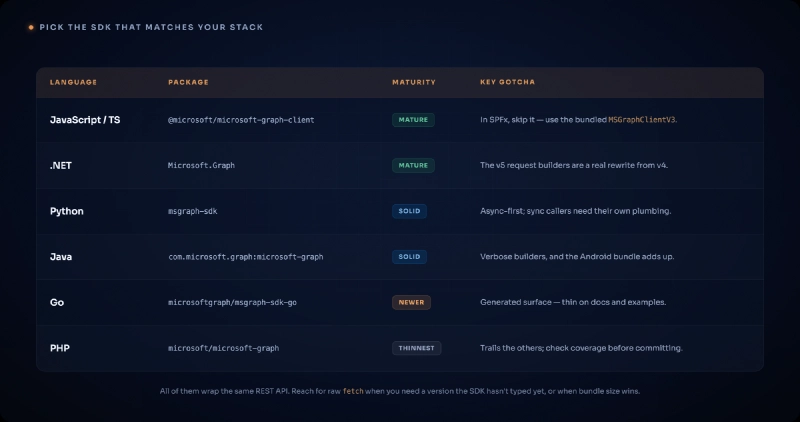Viewport: 800px width, 422px height.
Task: Click the MATURITY column header
Action: pos(414,82)
